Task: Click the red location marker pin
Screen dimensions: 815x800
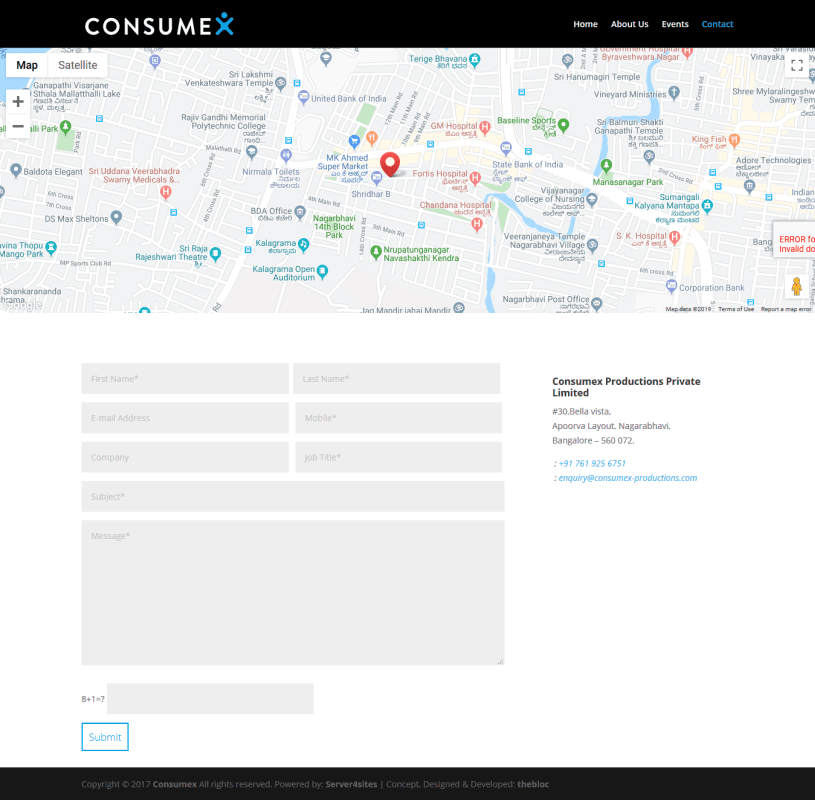Action: tap(390, 164)
